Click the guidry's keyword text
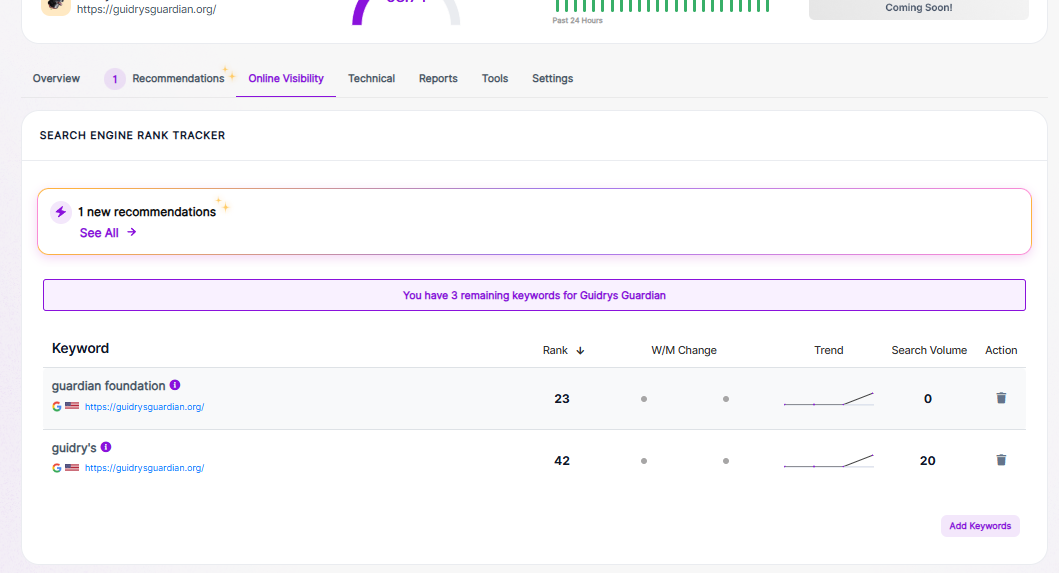1059x573 pixels. tap(74, 448)
